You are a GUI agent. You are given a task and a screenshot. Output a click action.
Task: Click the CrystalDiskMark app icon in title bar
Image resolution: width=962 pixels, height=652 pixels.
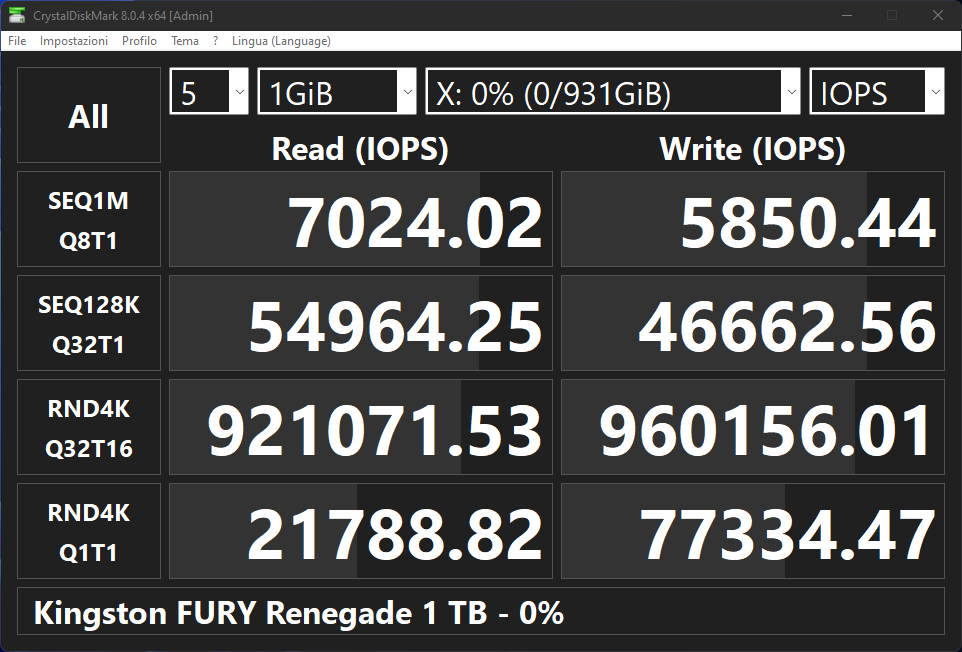click(17, 15)
